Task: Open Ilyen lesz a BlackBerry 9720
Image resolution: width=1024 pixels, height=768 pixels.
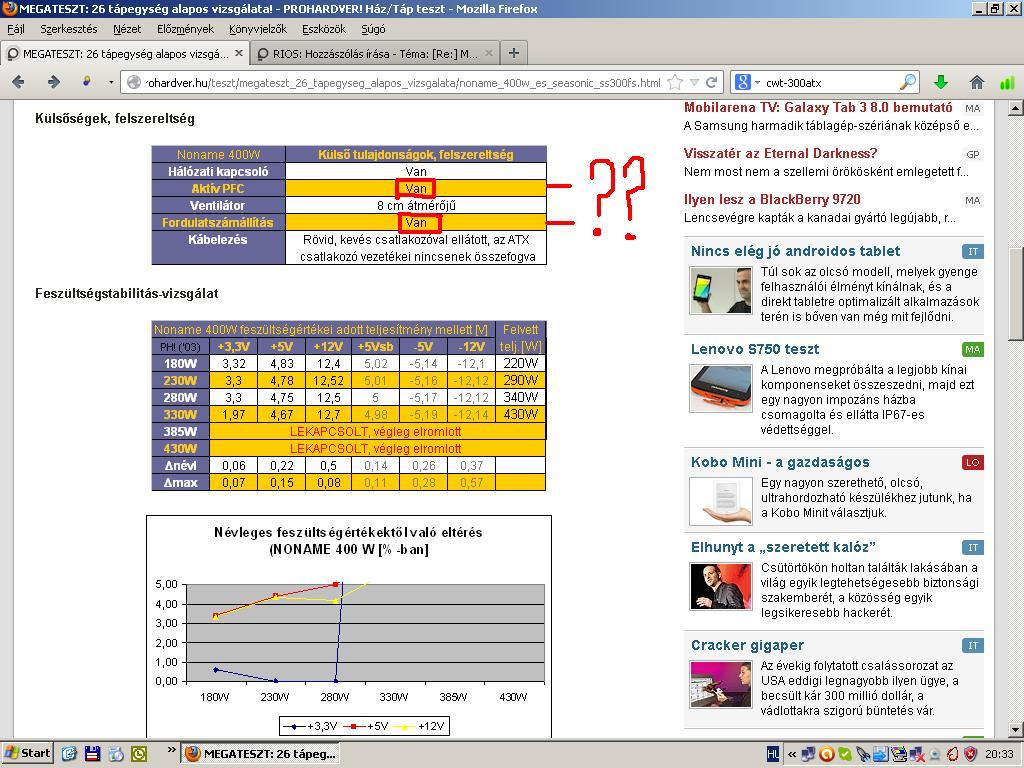Action: tap(772, 199)
